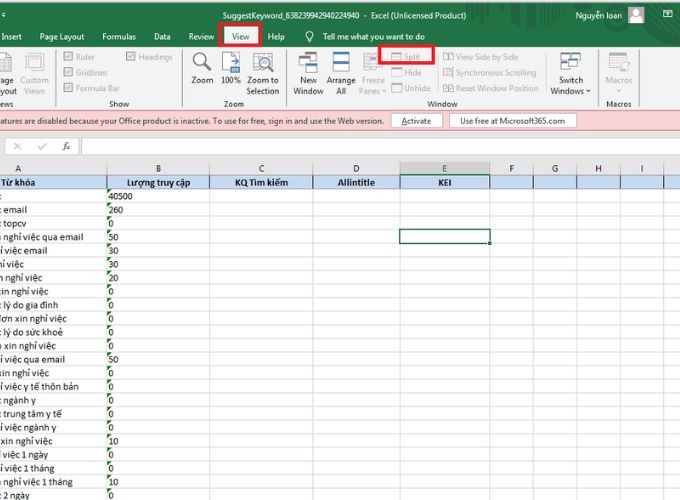680x500 pixels.
Task: Select the cell việc ngành y
Action: [x=53, y=427]
